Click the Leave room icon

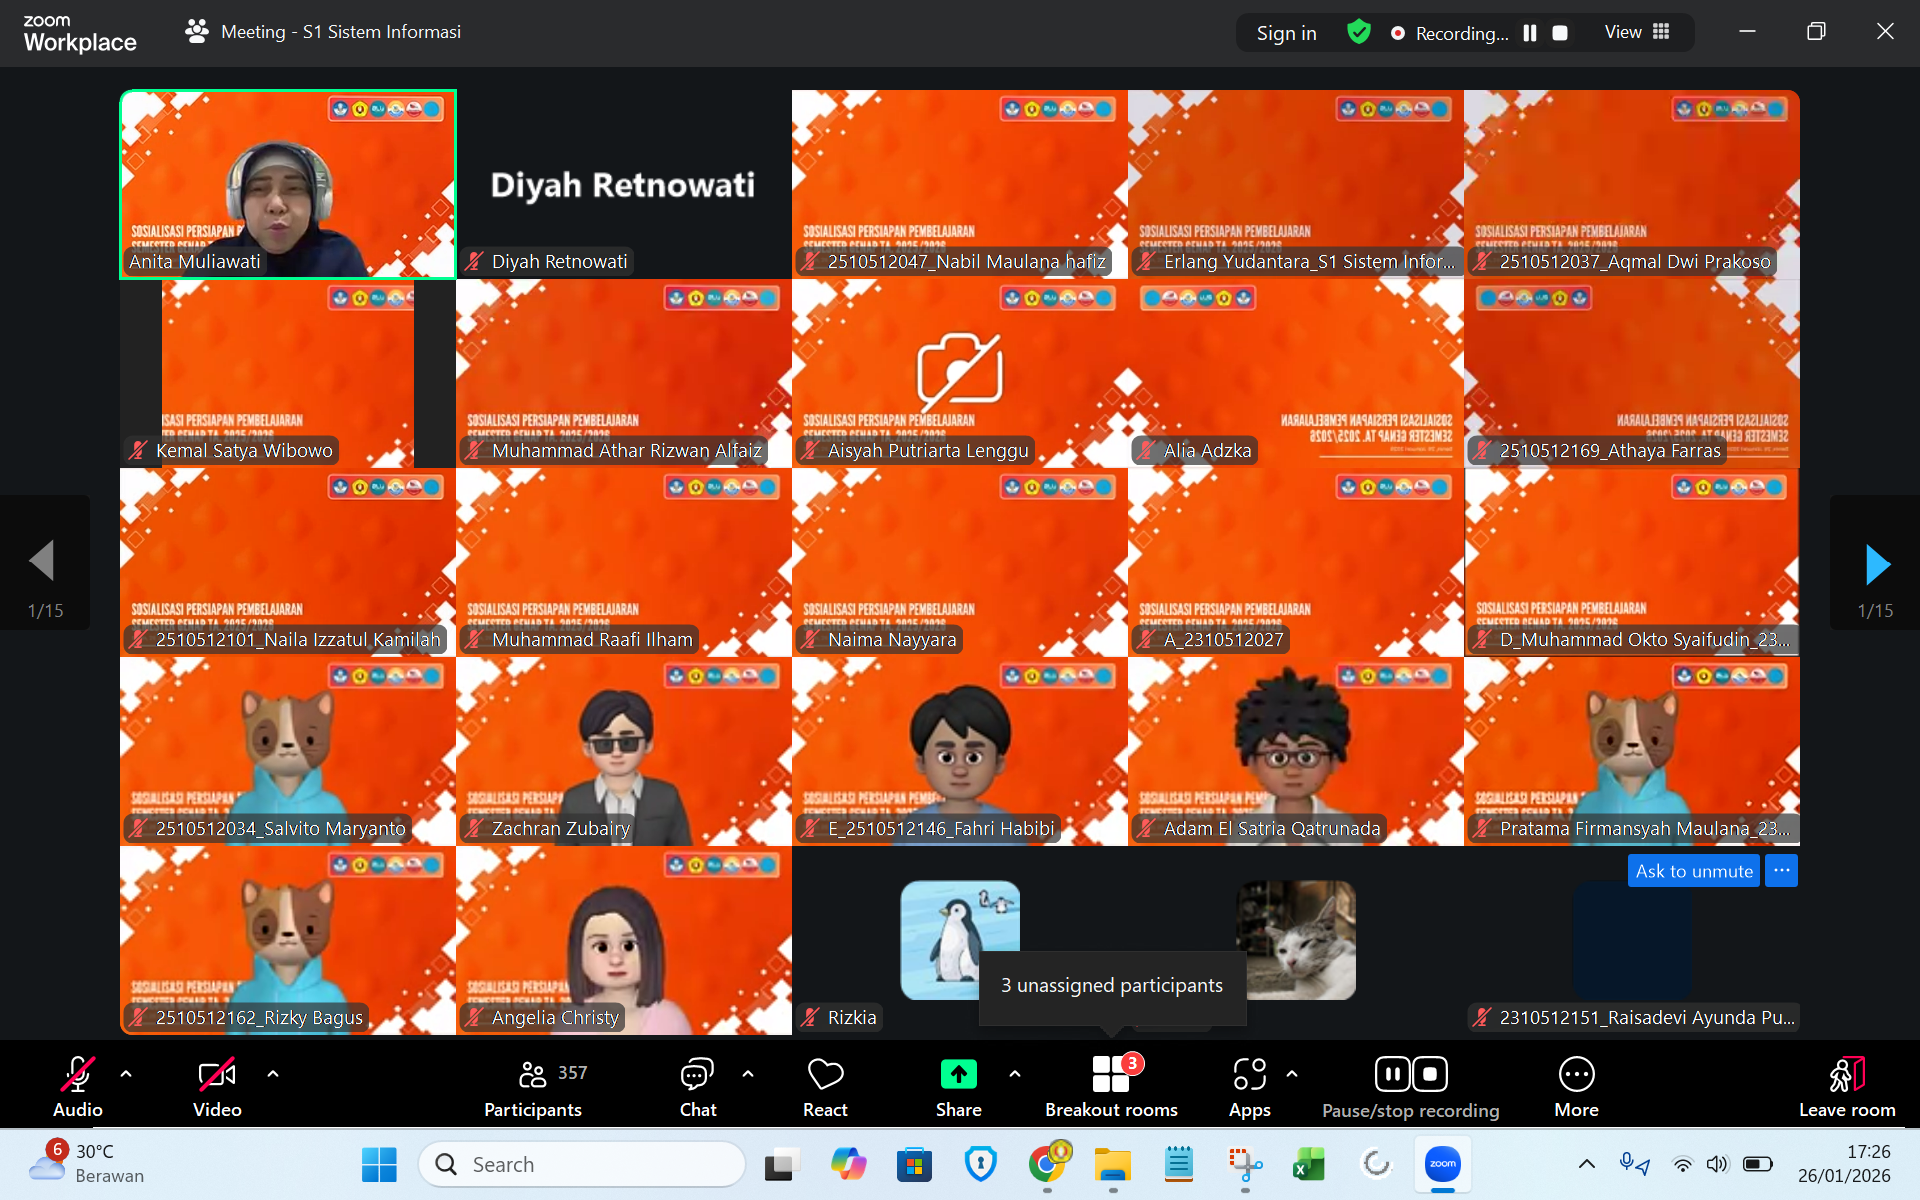tap(1846, 1076)
